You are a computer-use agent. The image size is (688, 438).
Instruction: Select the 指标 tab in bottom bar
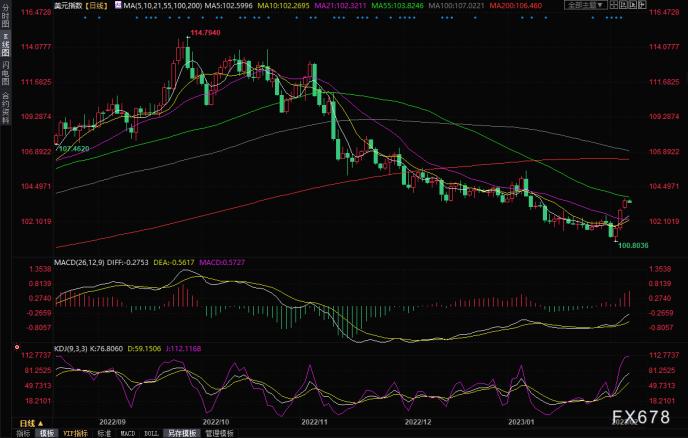click(x=23, y=433)
